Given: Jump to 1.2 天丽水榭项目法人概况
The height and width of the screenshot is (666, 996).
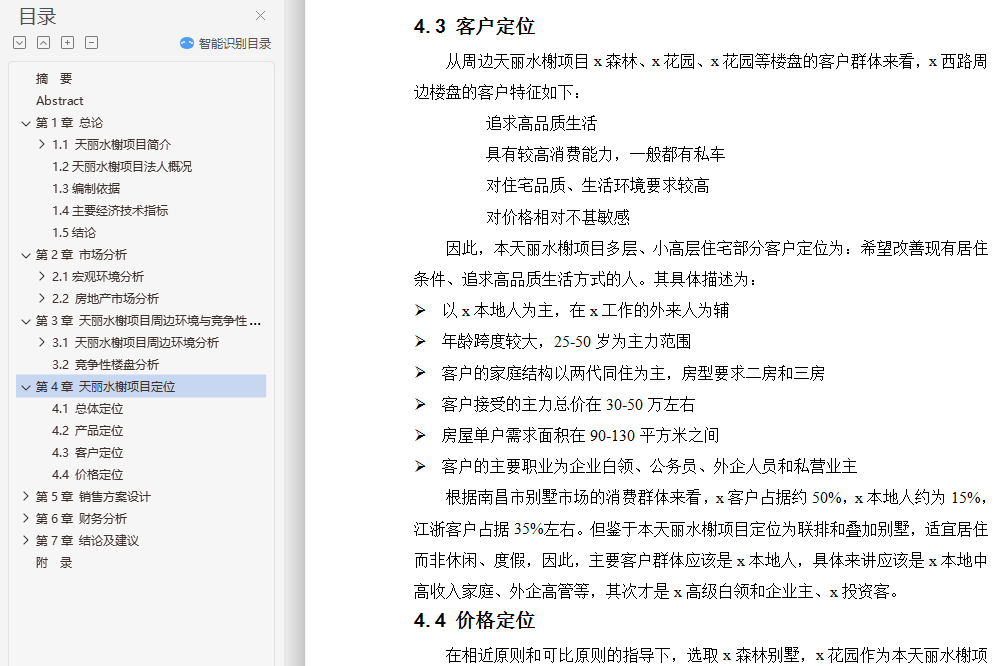Looking at the screenshot, I should [122, 166].
